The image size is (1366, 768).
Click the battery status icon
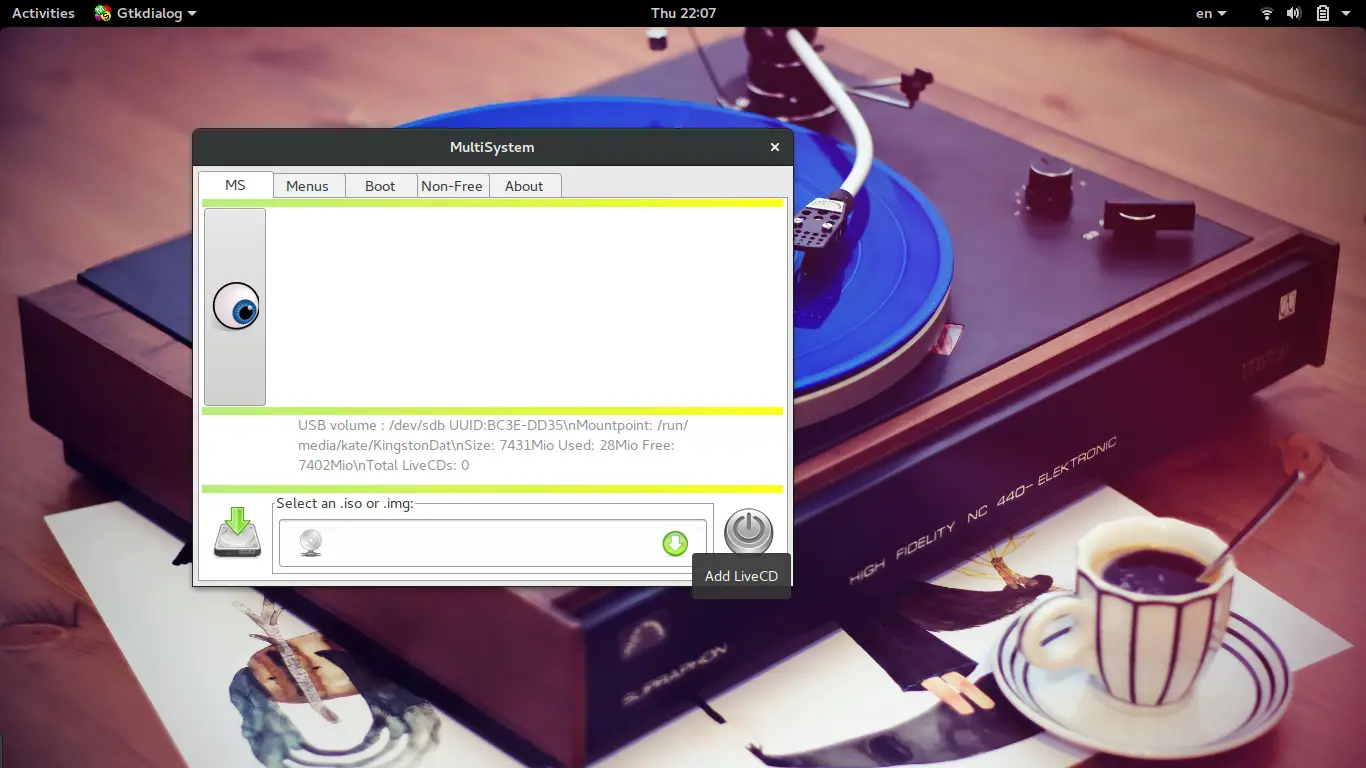(x=1322, y=13)
